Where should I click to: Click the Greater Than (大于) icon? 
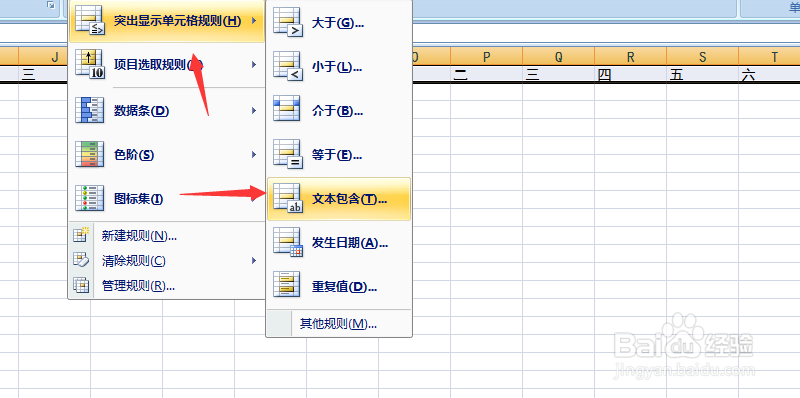tap(288, 23)
